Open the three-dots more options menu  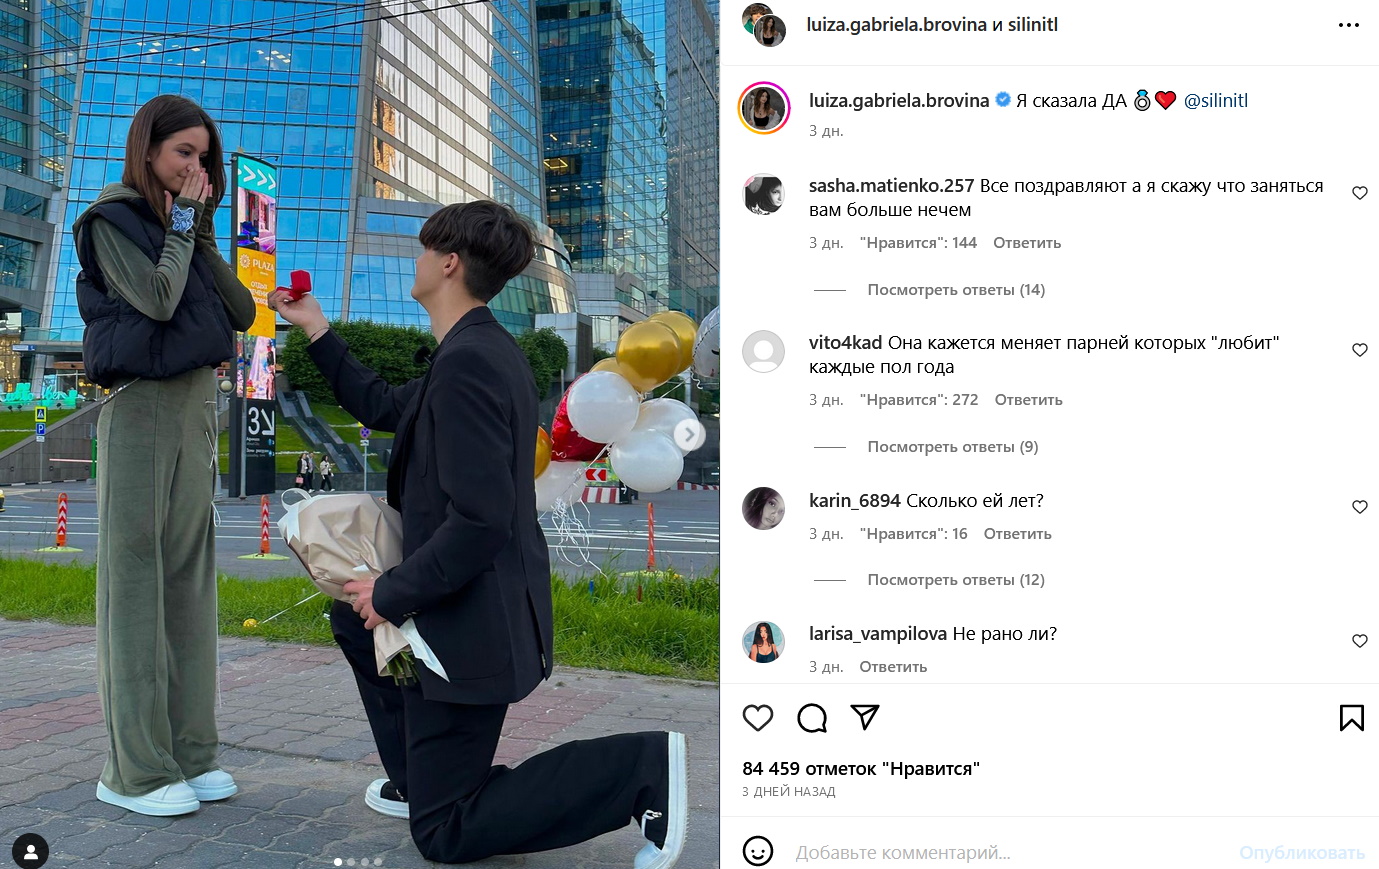(1349, 25)
